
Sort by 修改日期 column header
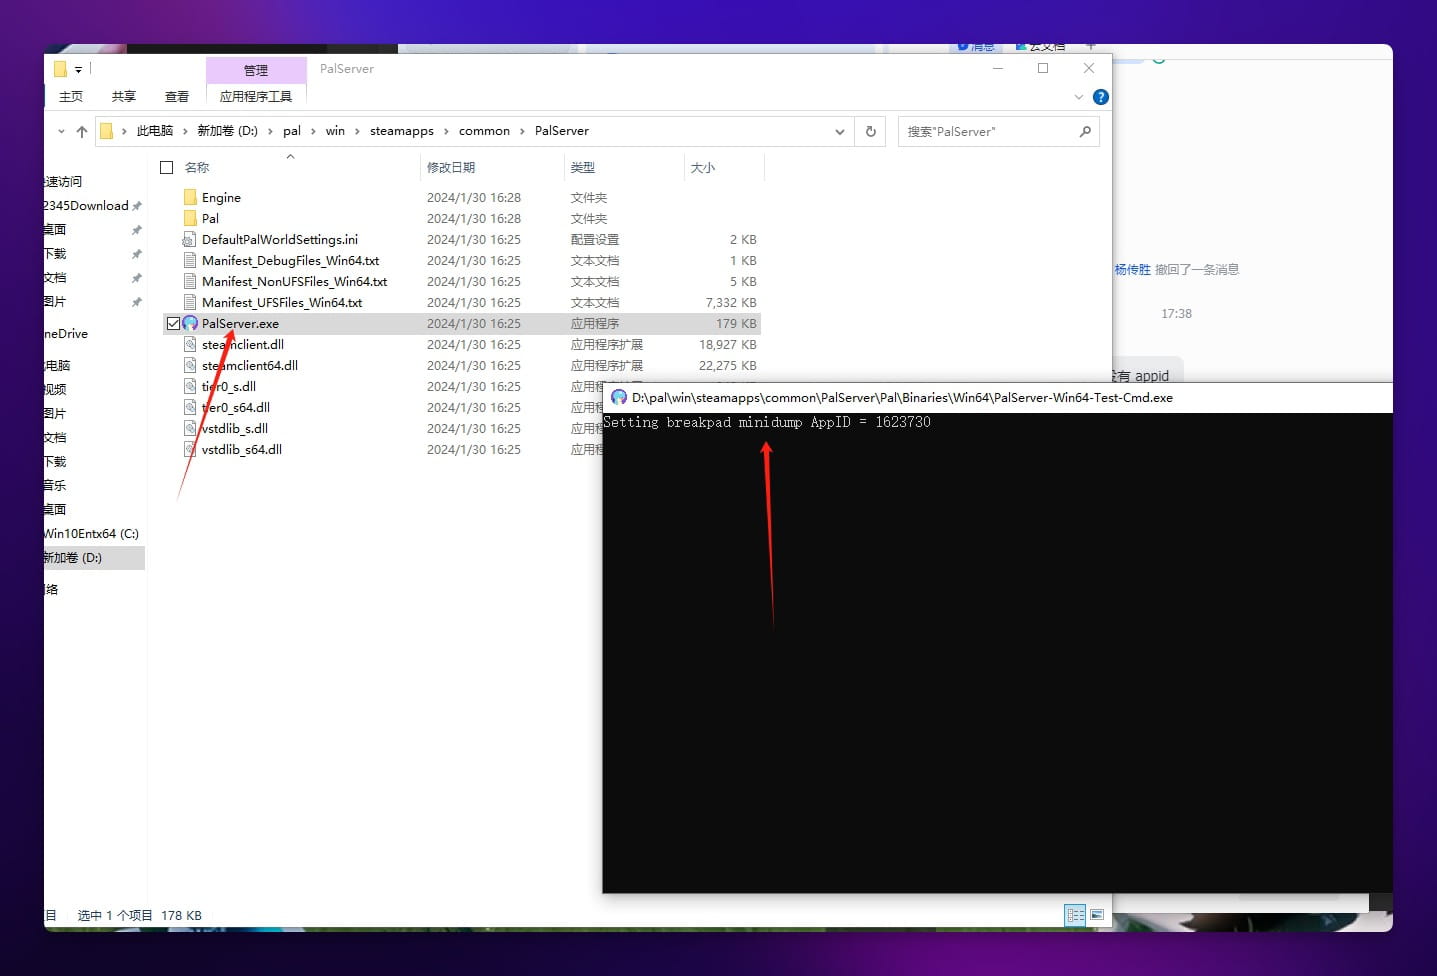tap(451, 168)
